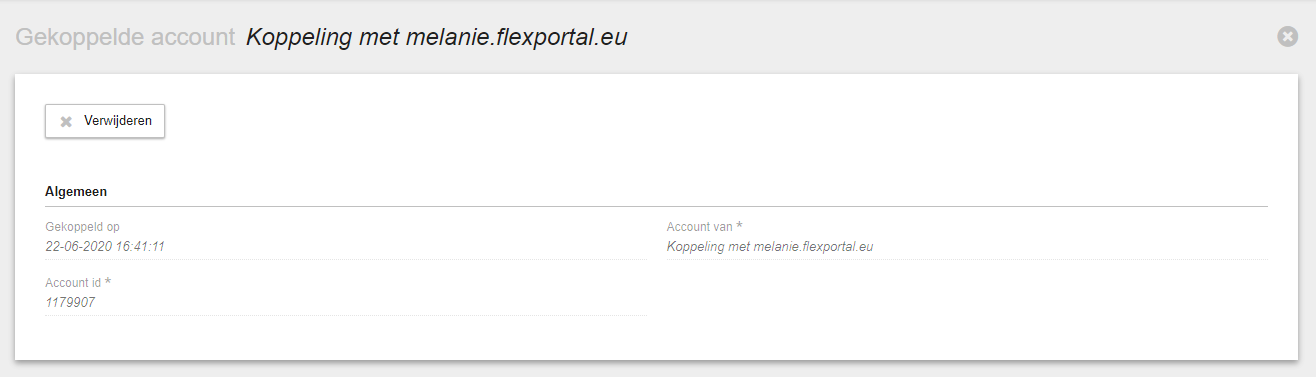Click the required asterisk beside Account id

click(x=107, y=282)
